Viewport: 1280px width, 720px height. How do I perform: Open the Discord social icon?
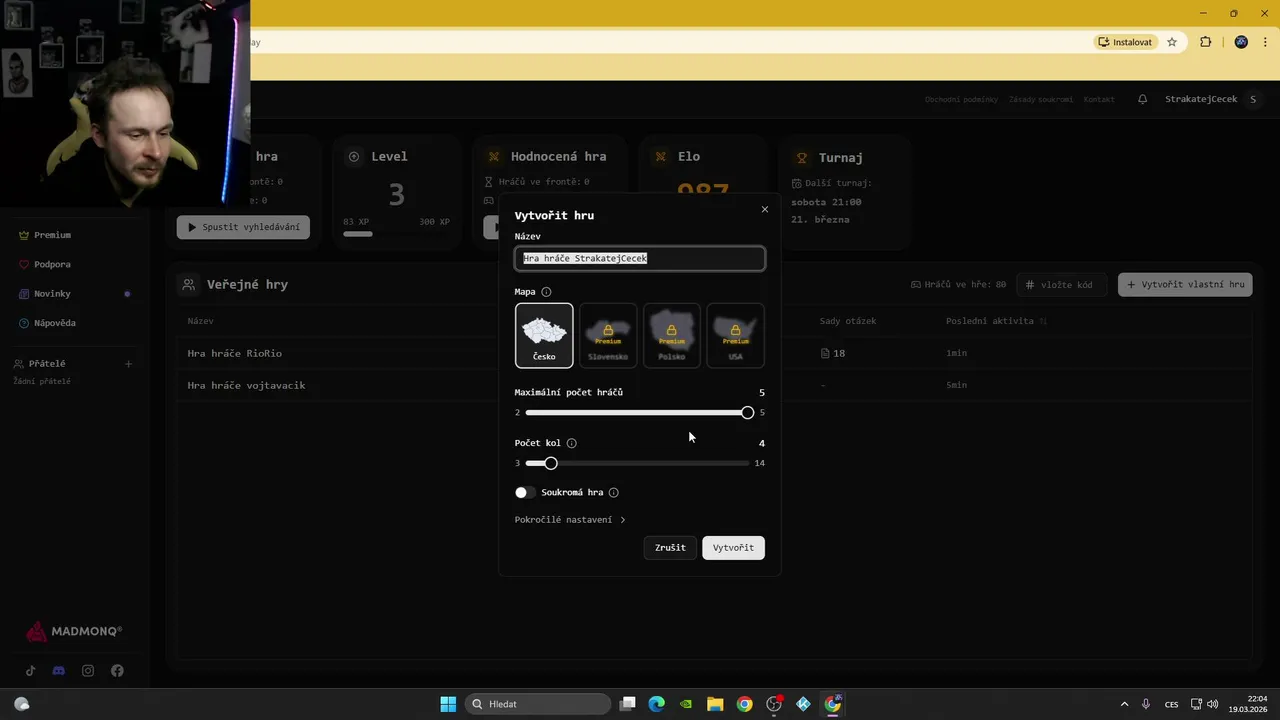58,671
